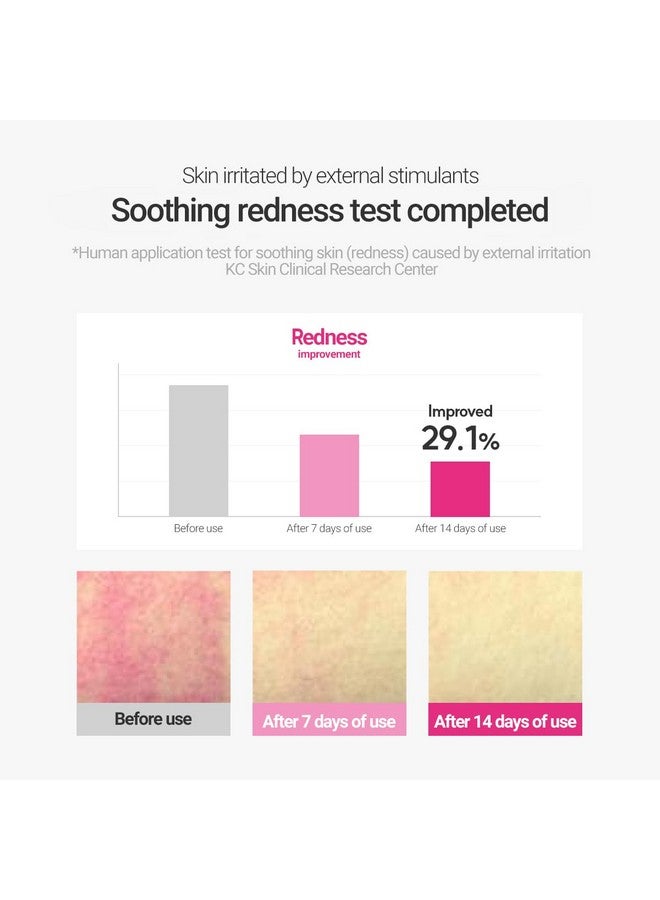Image resolution: width=660 pixels, height=900 pixels.
Task: Click the 'Soothing redness test completed' heading
Action: pos(329,210)
